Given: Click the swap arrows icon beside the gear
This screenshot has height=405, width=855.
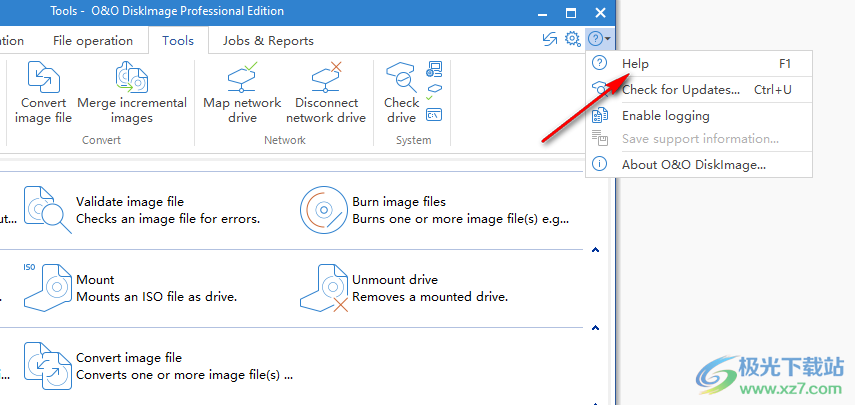Looking at the screenshot, I should pyautogui.click(x=550, y=39).
